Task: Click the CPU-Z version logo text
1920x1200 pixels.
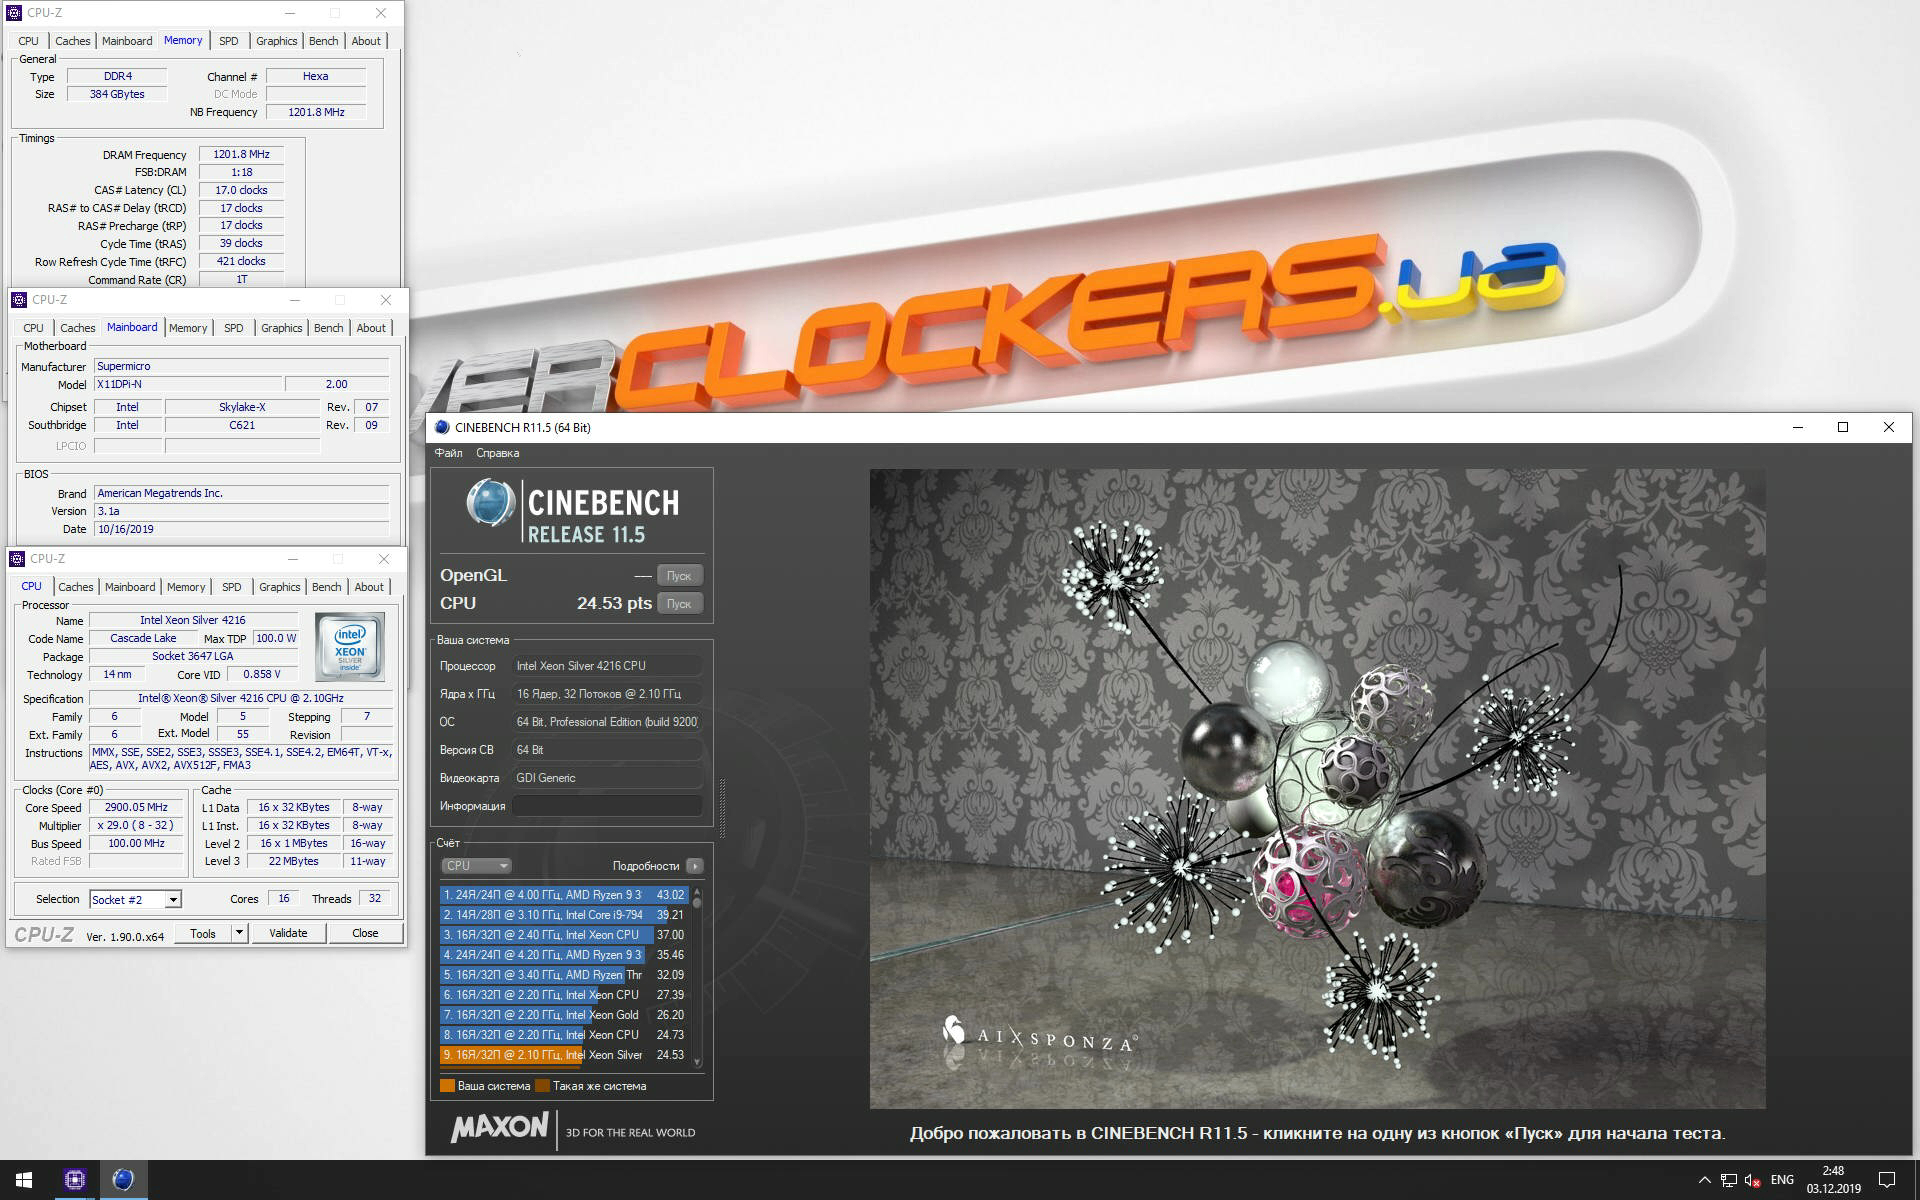Action: click(43, 935)
